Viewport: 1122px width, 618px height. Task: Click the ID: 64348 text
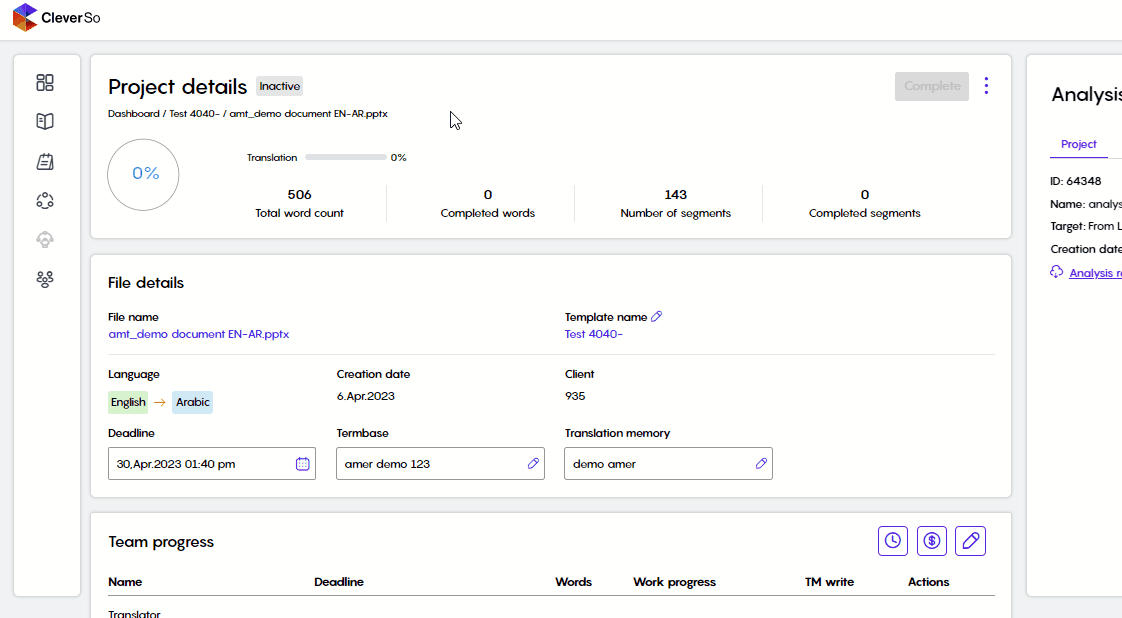pos(1075,181)
